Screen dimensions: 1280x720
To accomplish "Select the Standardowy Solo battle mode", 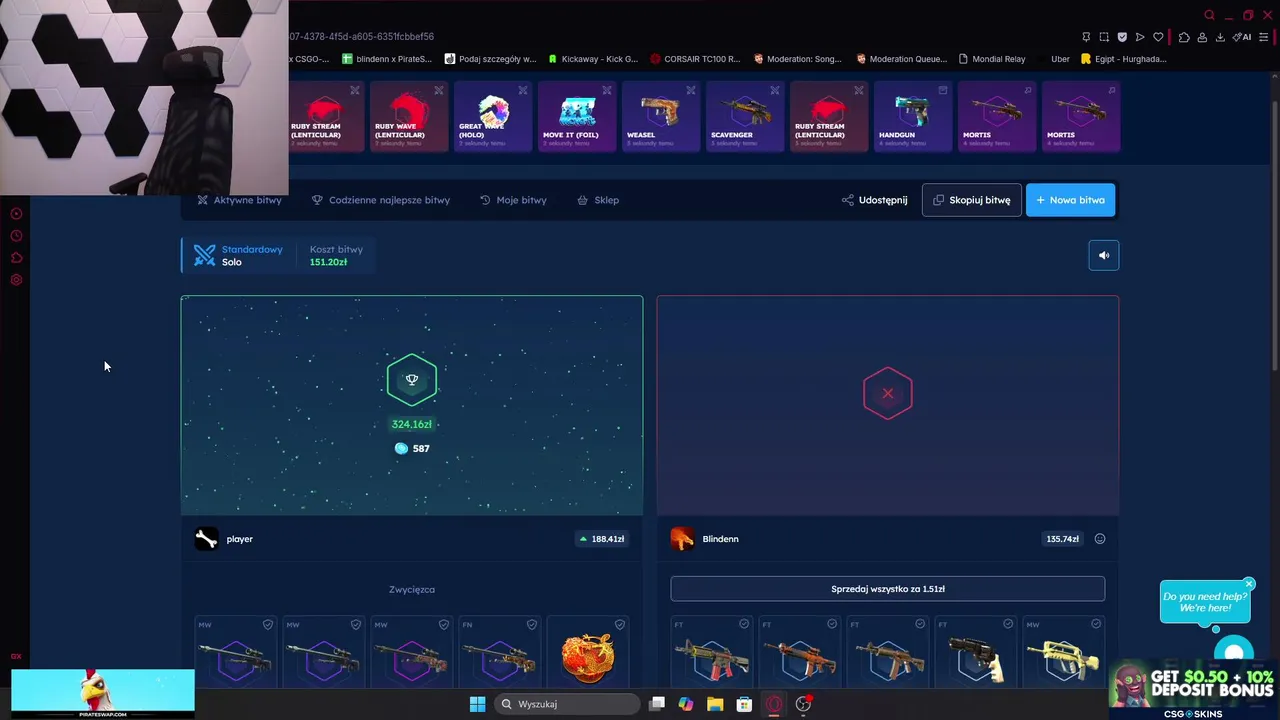I will click(x=239, y=255).
